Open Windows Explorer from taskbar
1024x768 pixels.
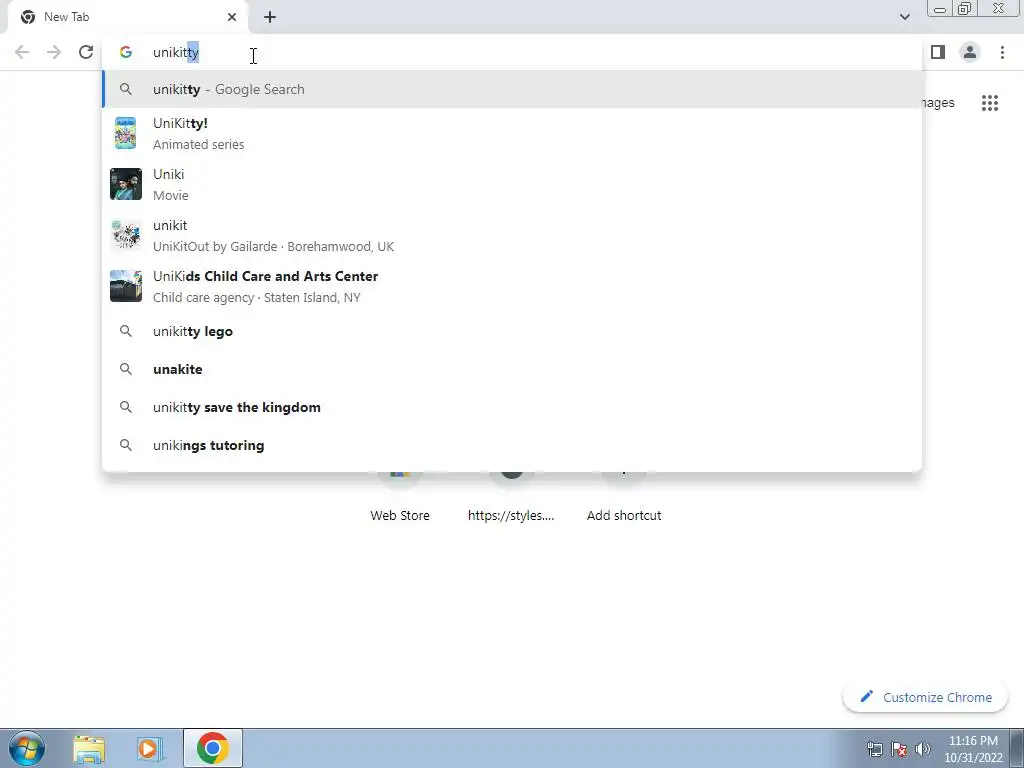[89, 748]
